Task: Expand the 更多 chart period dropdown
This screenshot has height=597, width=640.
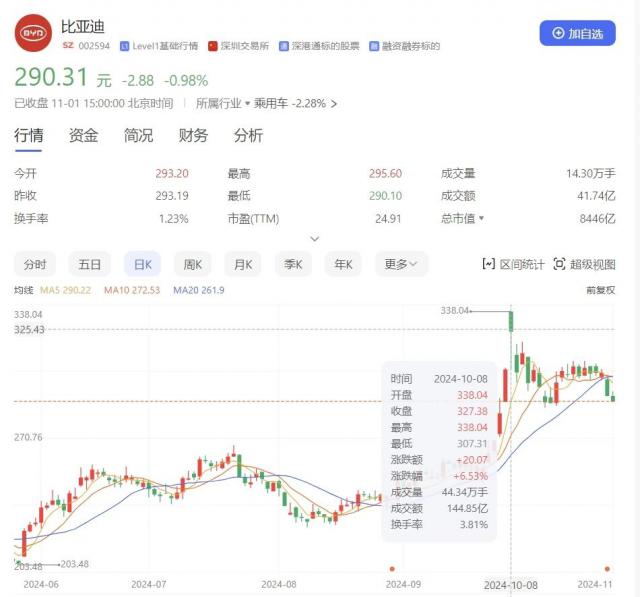Action: (x=401, y=264)
